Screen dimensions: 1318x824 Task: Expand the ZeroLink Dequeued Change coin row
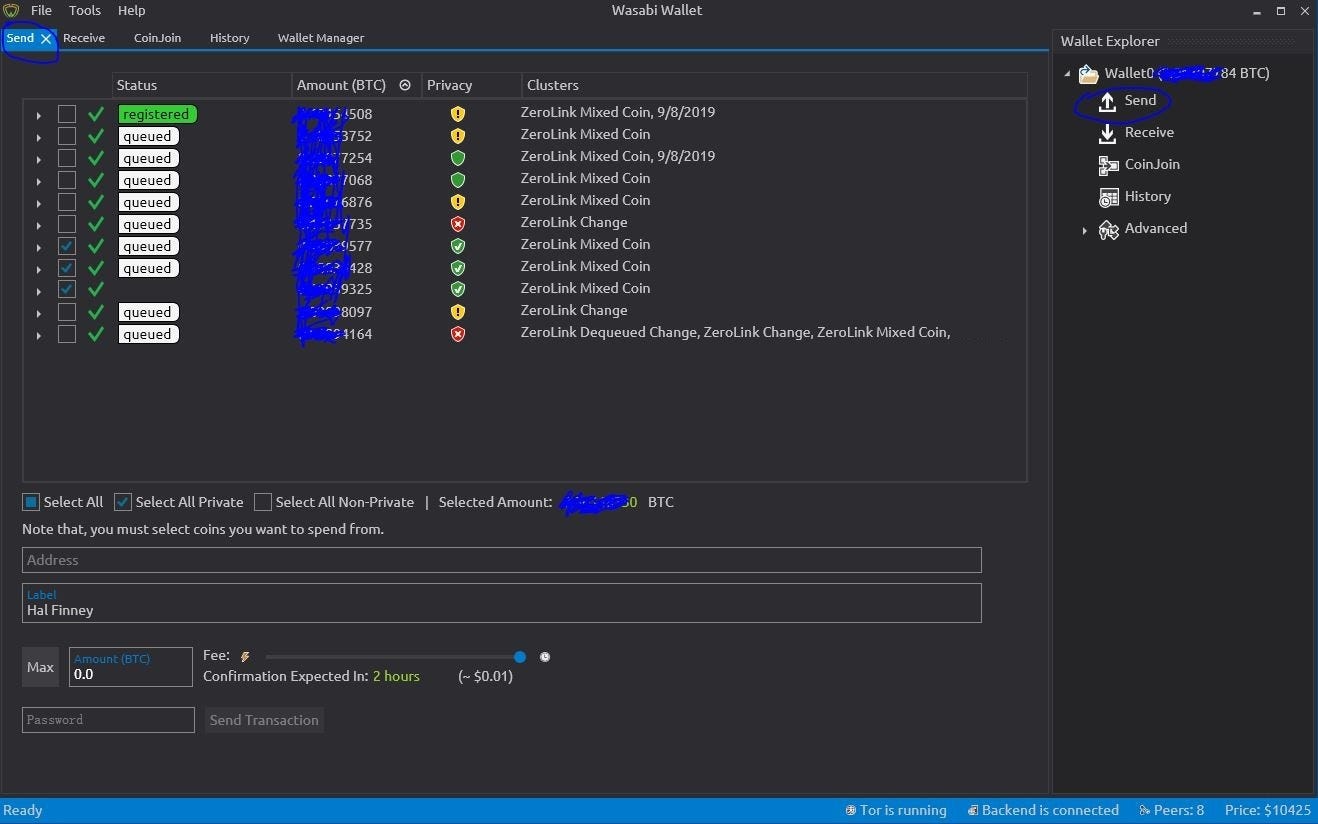coord(38,335)
